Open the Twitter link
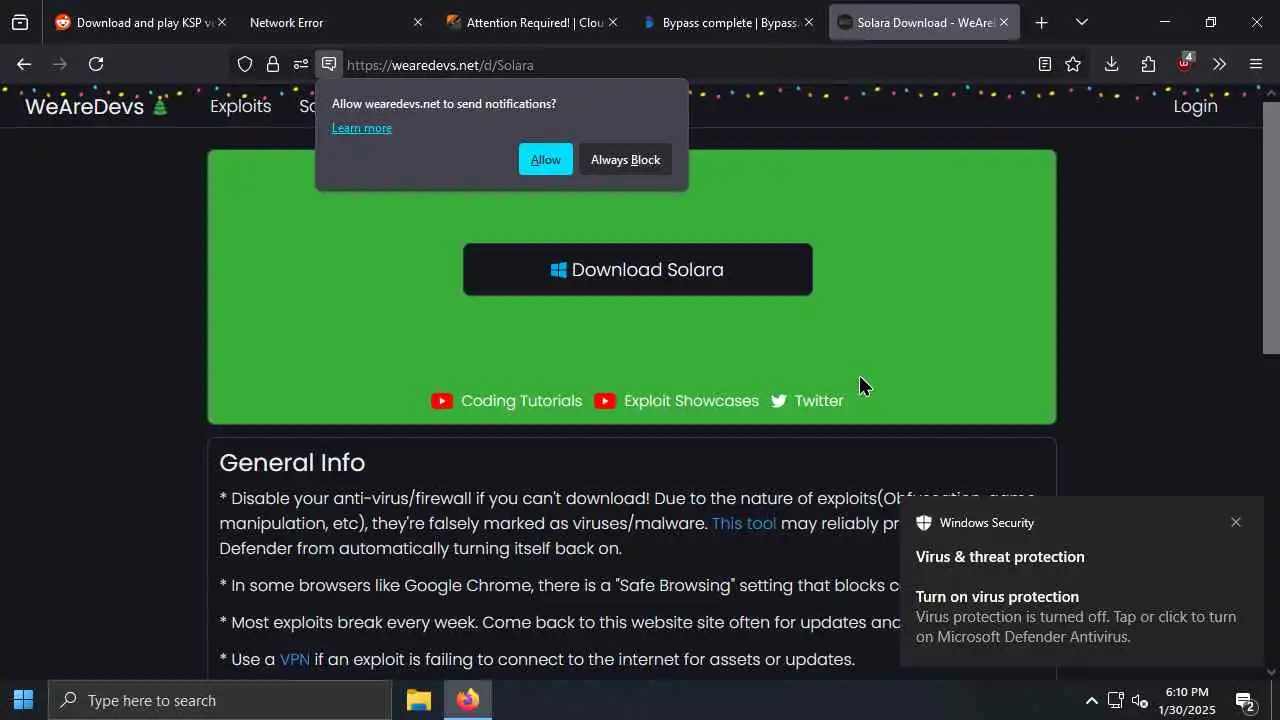Image resolution: width=1280 pixels, height=720 pixels. [x=807, y=401]
